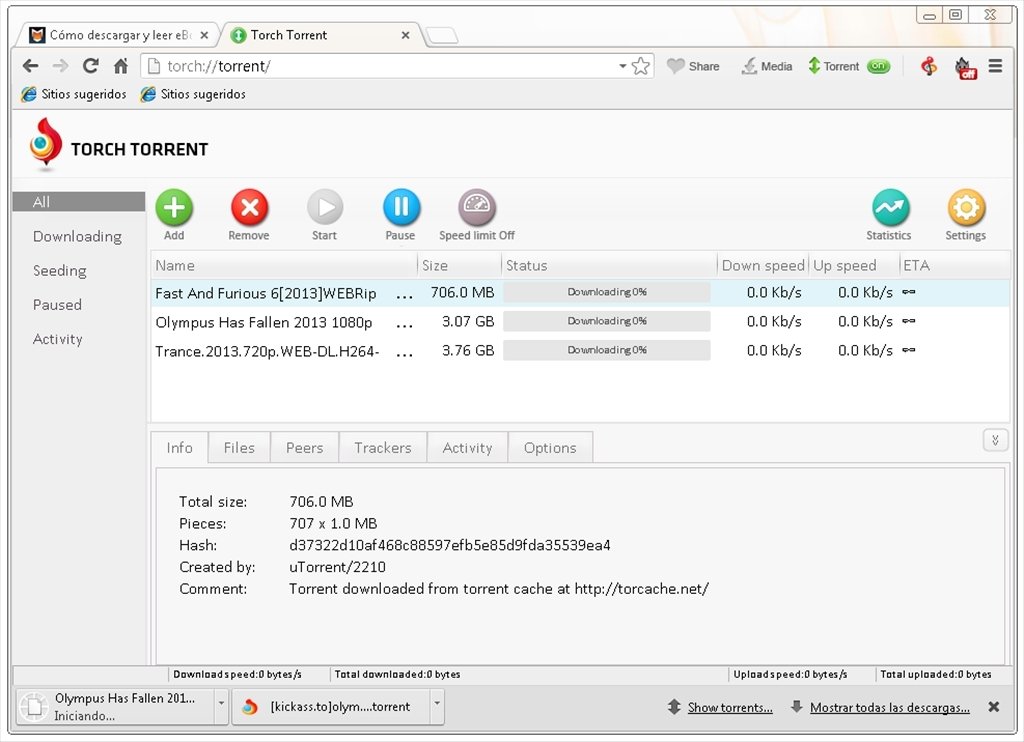The height and width of the screenshot is (742, 1024).
Task: Bookmark this page with the star icon
Action: pos(641,66)
